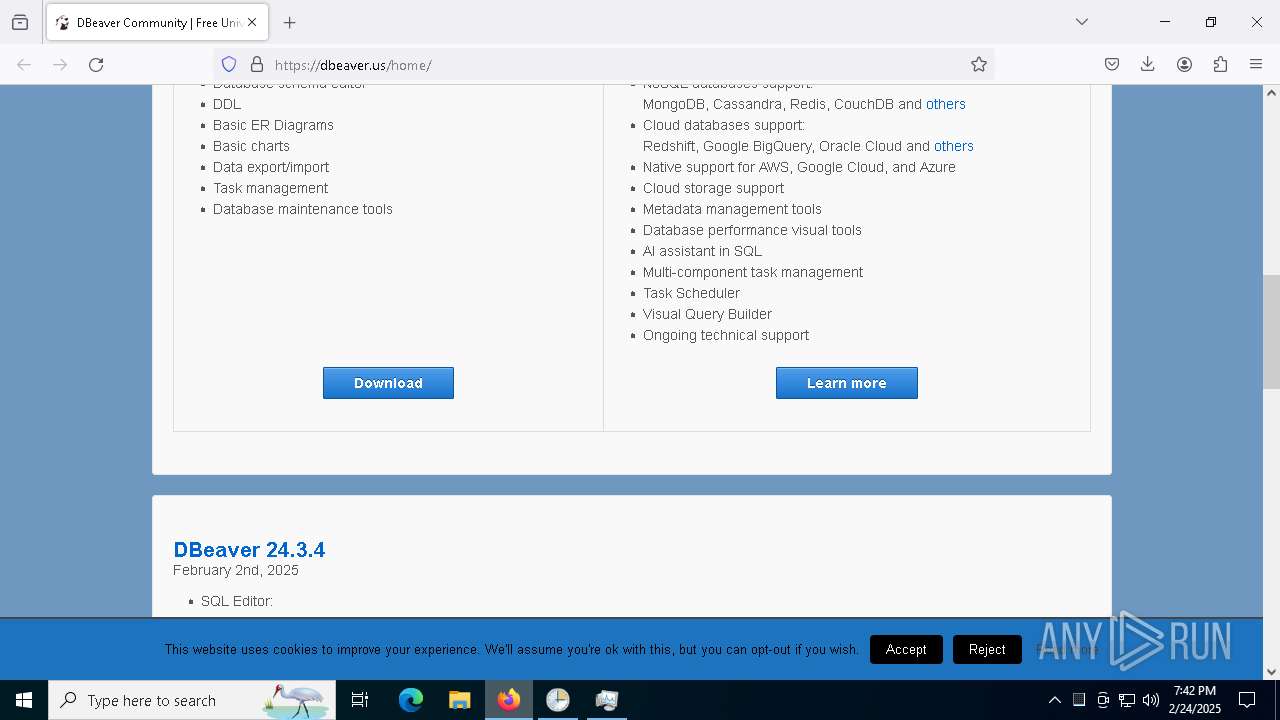1280x720 pixels.
Task: Select 'AI assistant in SQL' text
Action: pos(702,251)
